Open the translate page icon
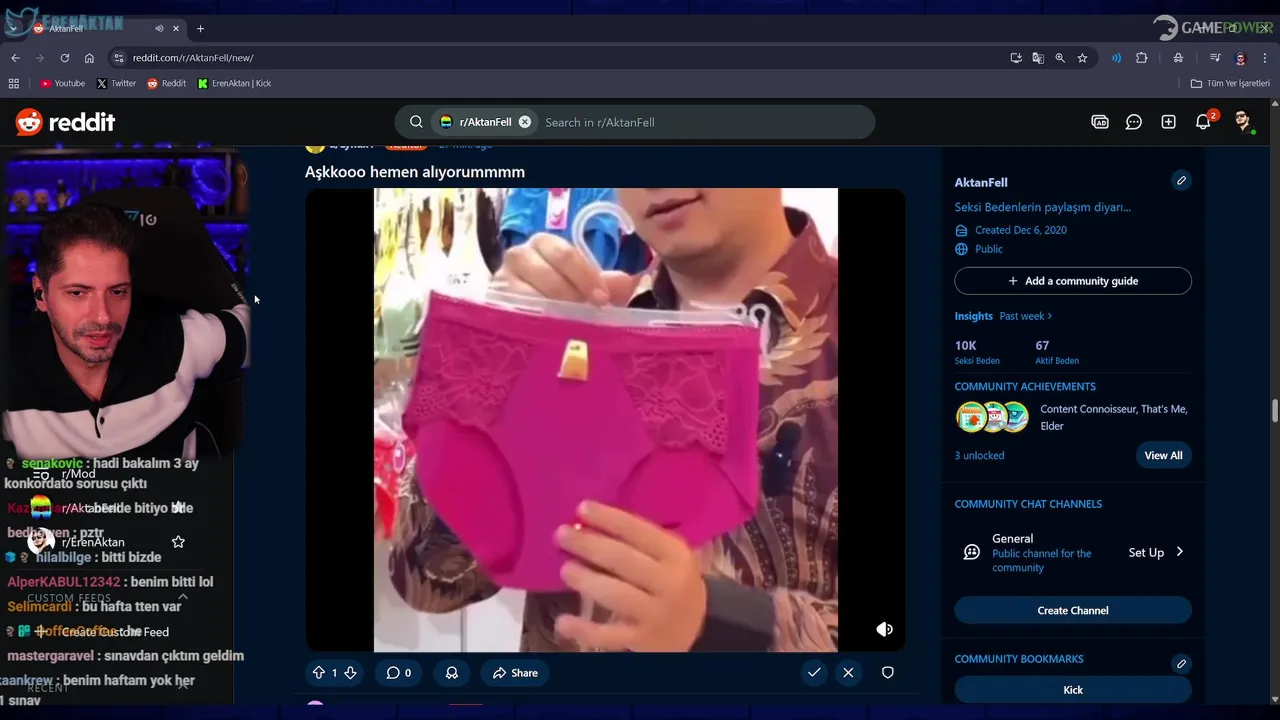1280x720 pixels. coord(1038,58)
